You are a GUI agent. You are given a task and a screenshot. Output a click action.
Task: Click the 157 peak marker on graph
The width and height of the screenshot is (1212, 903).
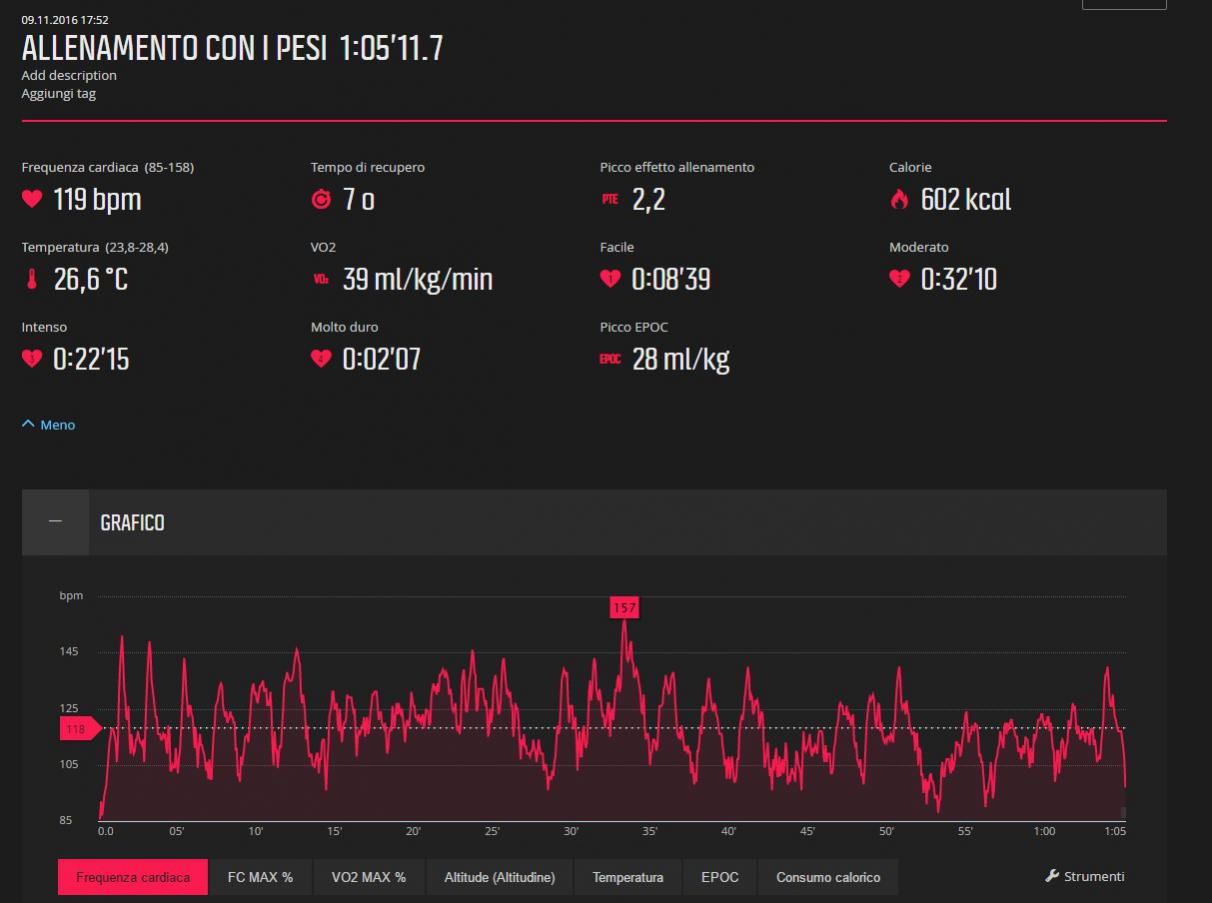(x=625, y=607)
